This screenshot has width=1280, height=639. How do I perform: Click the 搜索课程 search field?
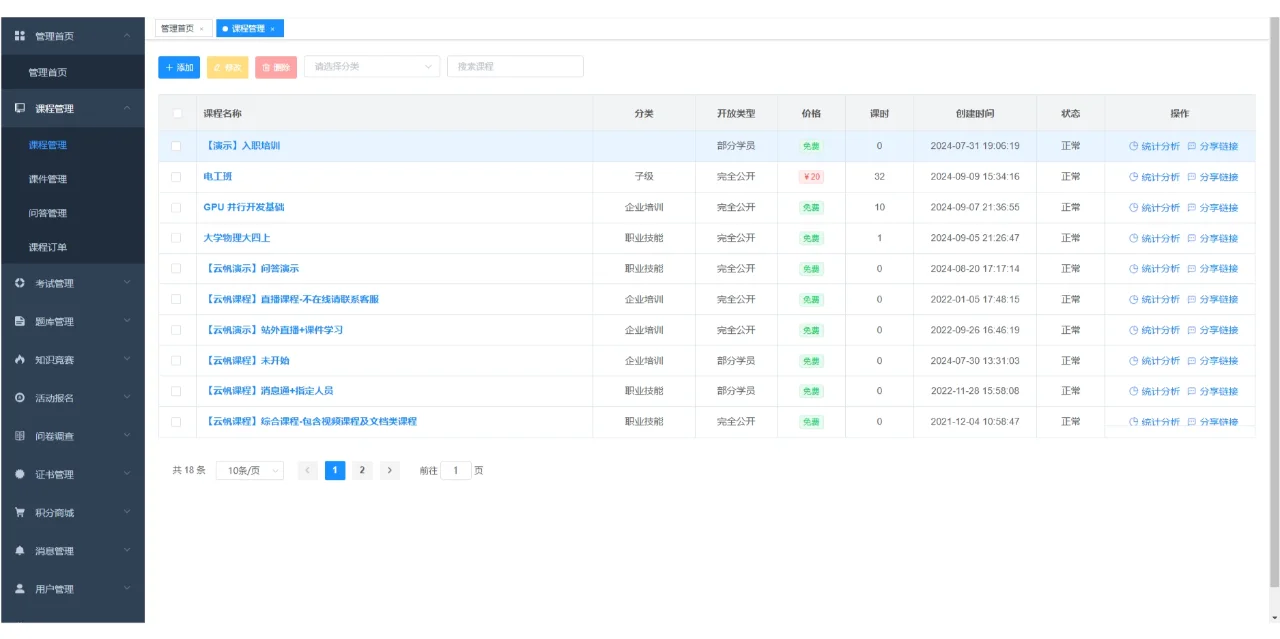tap(515, 67)
